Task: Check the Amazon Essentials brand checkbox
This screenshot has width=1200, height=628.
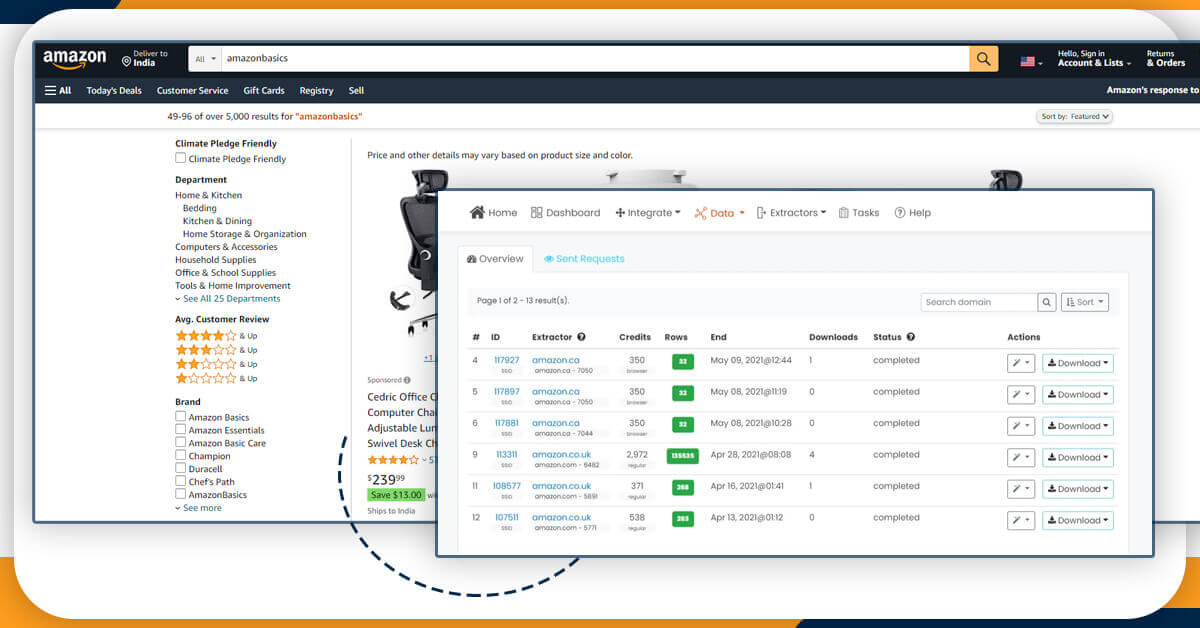Action: click(x=181, y=430)
